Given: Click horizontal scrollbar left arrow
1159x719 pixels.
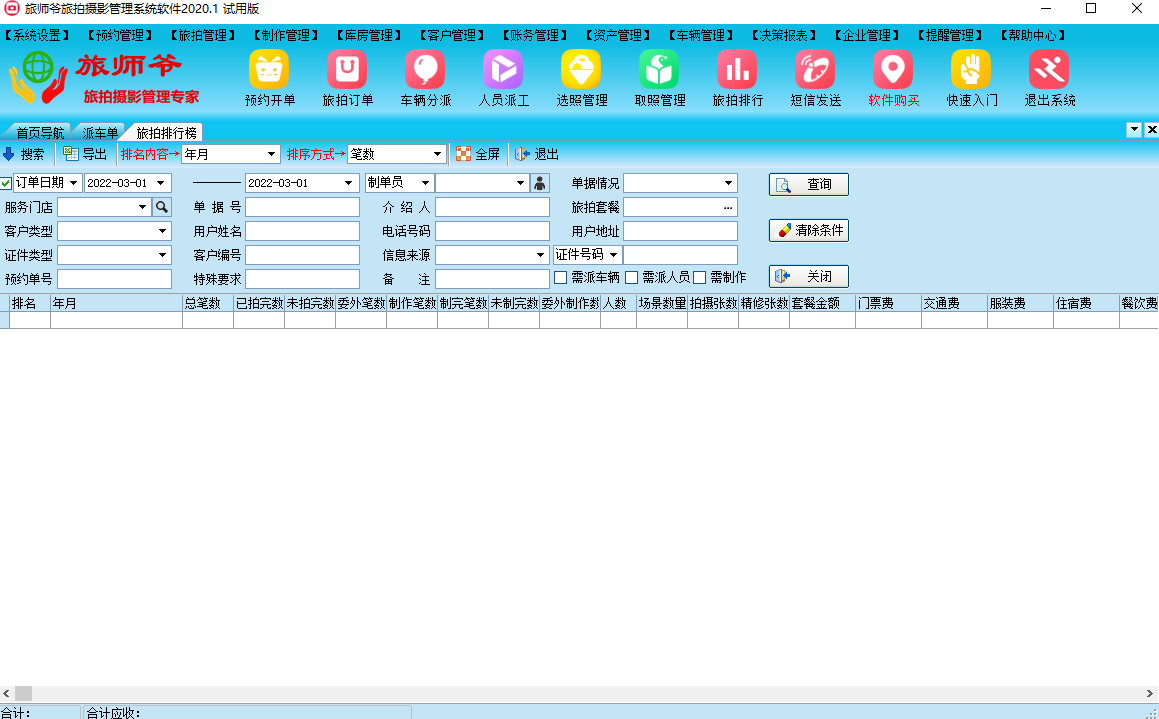Looking at the screenshot, I should pyautogui.click(x=7, y=693).
